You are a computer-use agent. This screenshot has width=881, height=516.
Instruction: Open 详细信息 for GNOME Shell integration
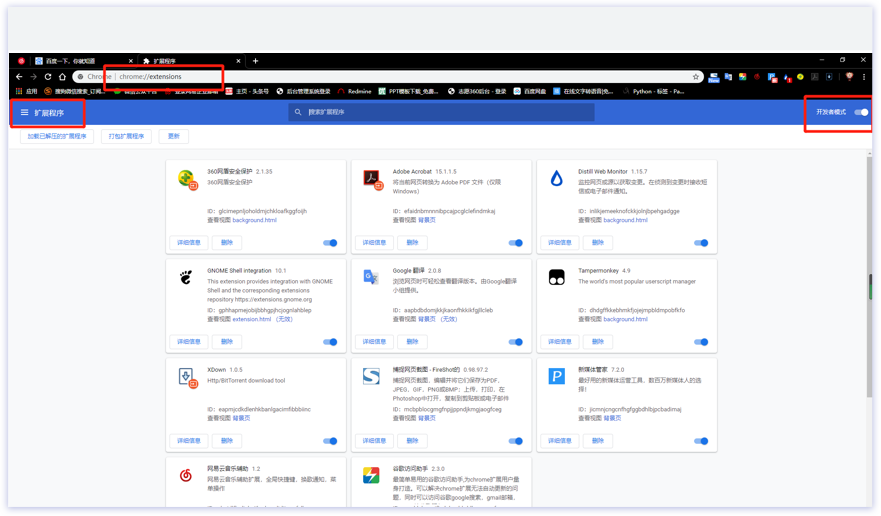click(x=189, y=342)
